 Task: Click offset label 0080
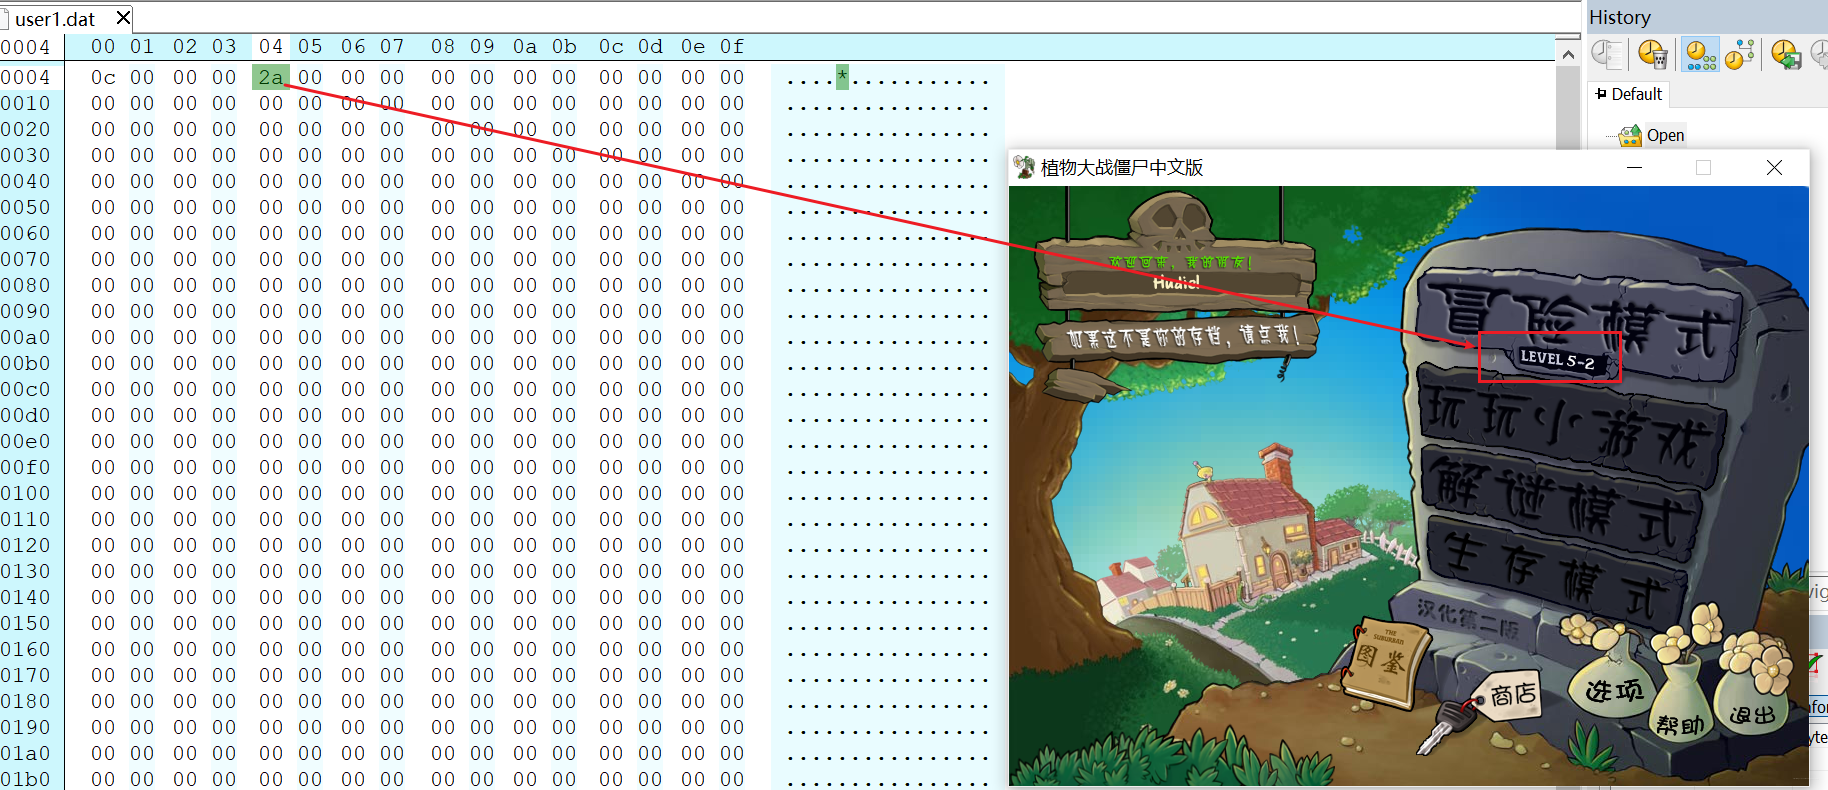25,285
